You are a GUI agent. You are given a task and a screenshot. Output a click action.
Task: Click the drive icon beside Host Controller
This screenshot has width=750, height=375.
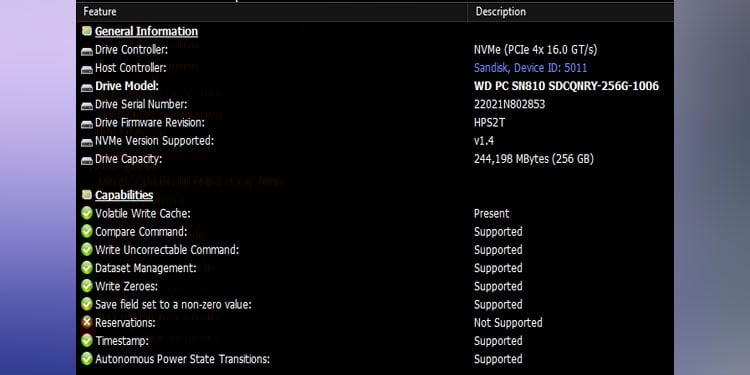(87, 69)
